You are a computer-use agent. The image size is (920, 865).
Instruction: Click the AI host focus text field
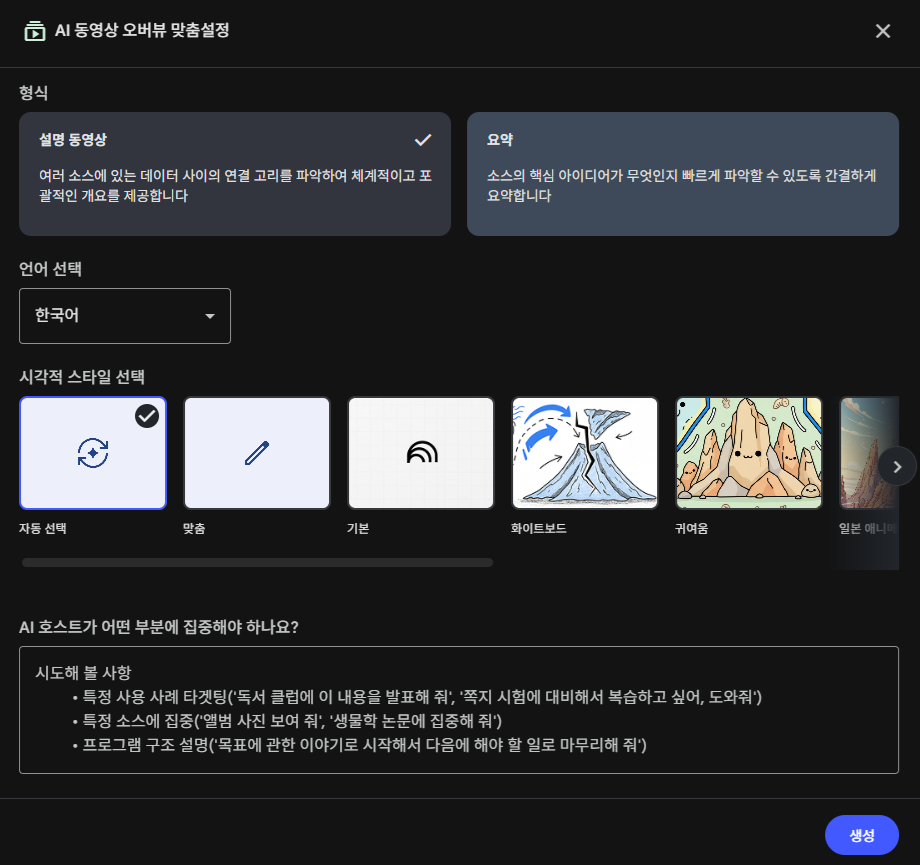pos(458,710)
